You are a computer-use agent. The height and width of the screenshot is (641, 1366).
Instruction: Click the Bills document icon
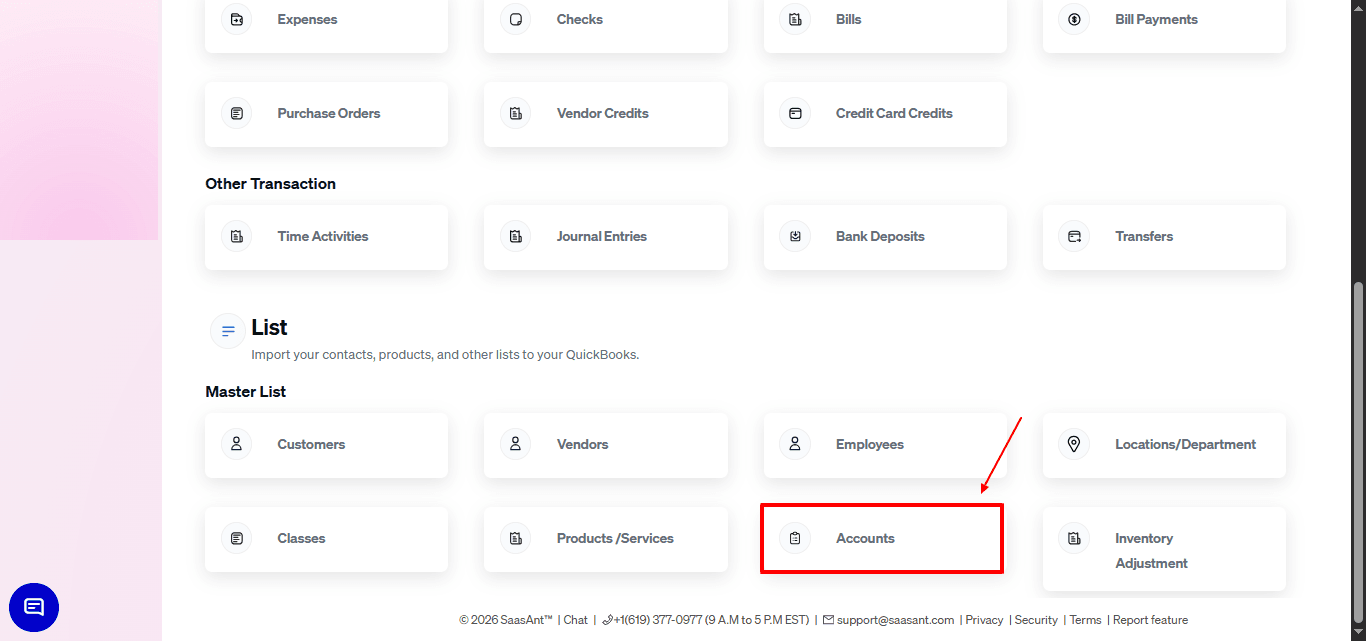click(x=794, y=18)
